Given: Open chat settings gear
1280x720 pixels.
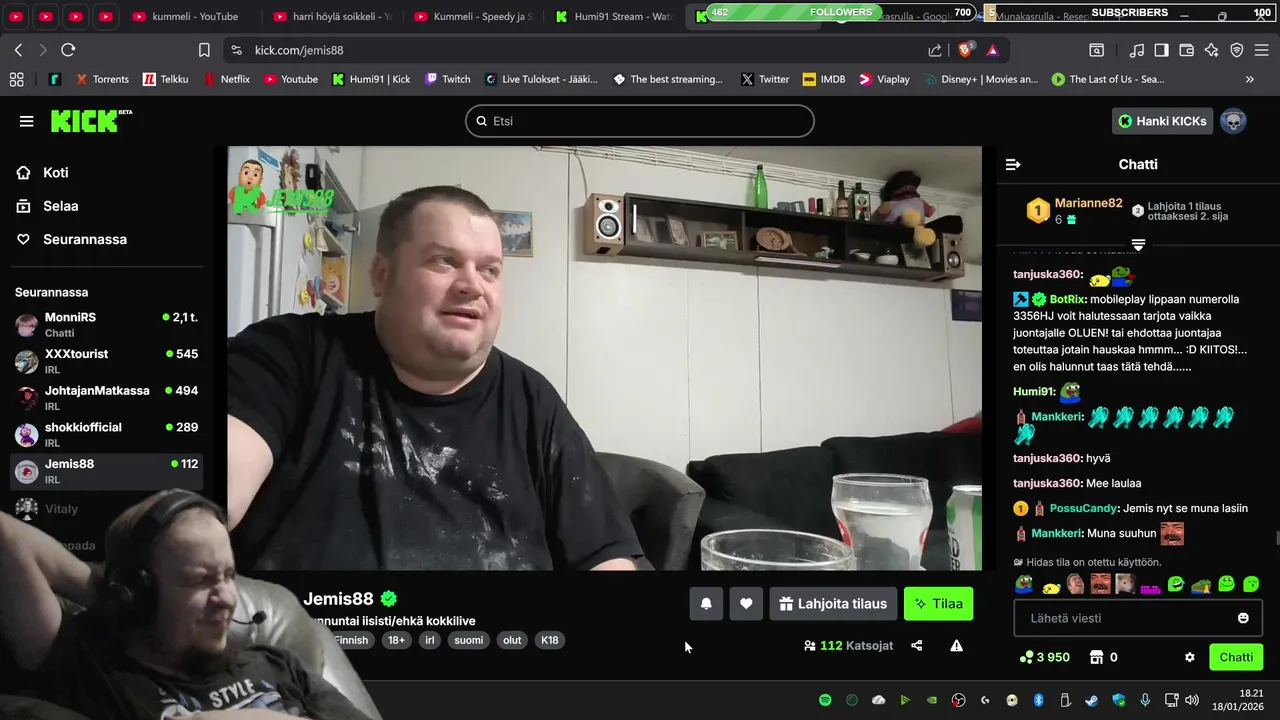Looking at the screenshot, I should [1189, 657].
